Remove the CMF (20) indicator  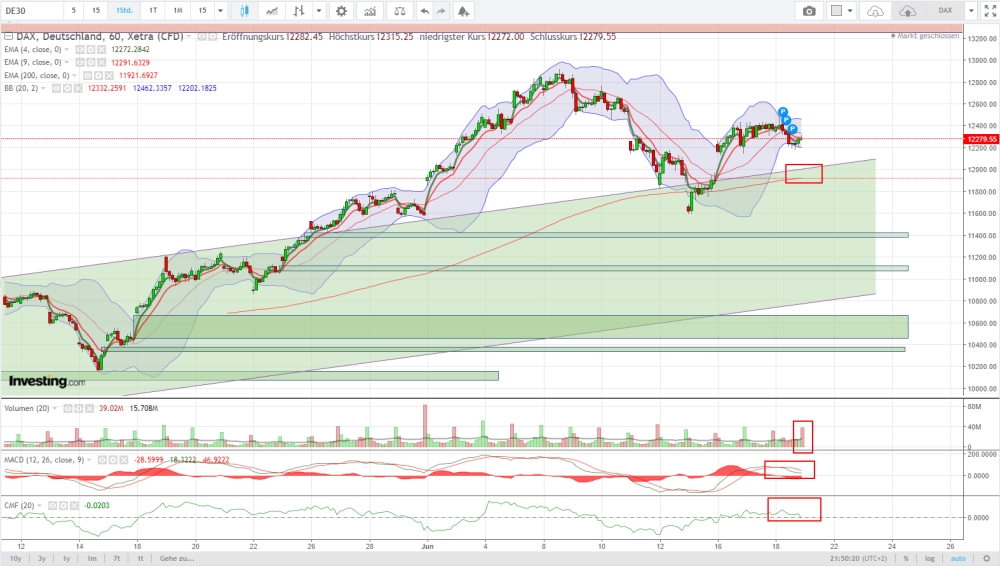pyautogui.click(x=74, y=505)
